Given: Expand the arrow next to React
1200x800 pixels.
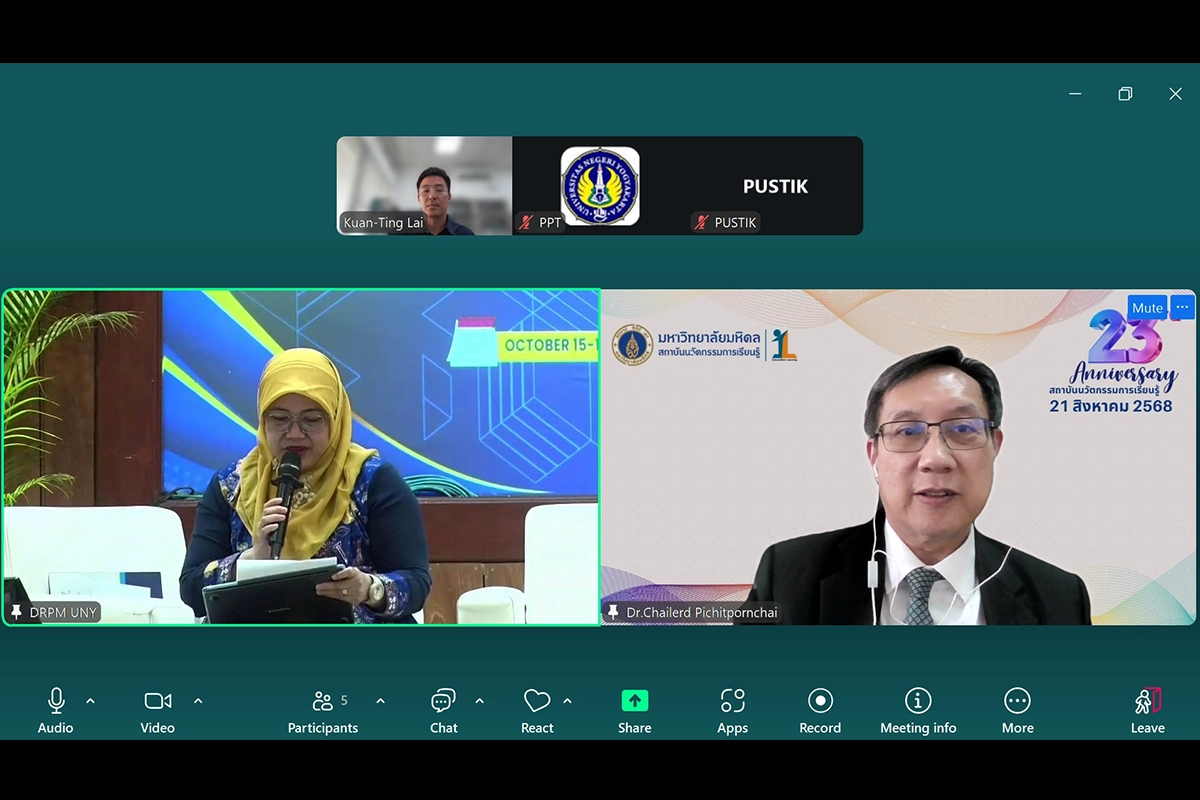Looking at the screenshot, I should point(567,701).
